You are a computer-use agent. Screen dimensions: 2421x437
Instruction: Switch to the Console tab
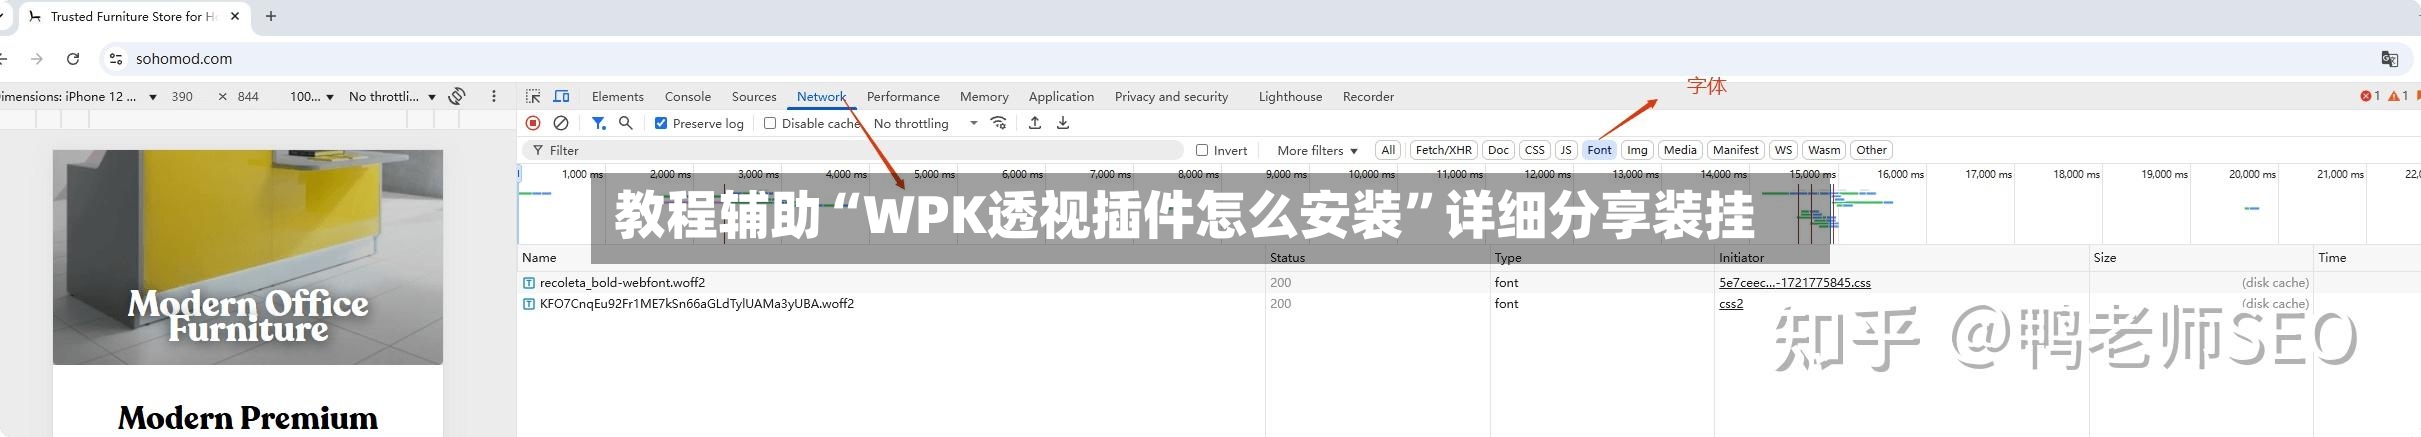click(687, 97)
